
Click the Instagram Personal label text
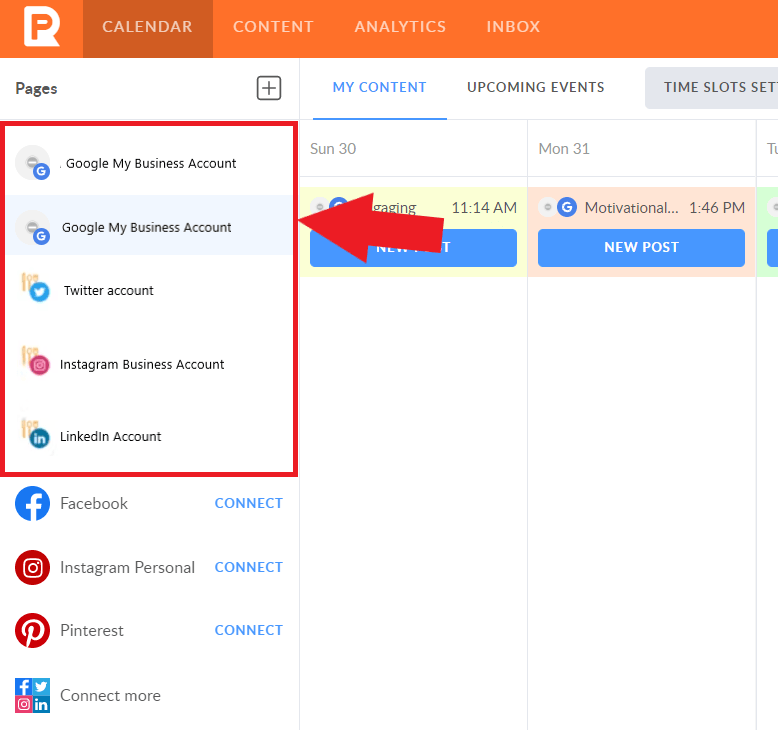coord(128,568)
